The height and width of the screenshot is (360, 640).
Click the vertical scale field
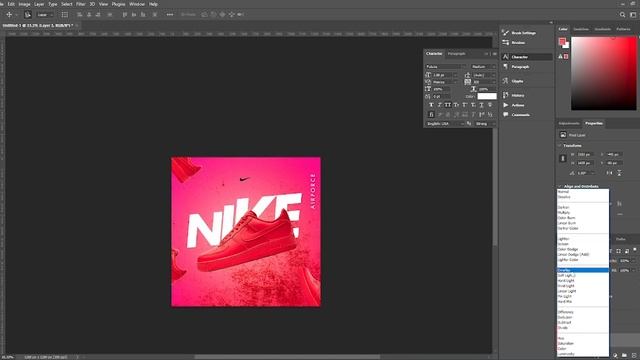point(441,89)
